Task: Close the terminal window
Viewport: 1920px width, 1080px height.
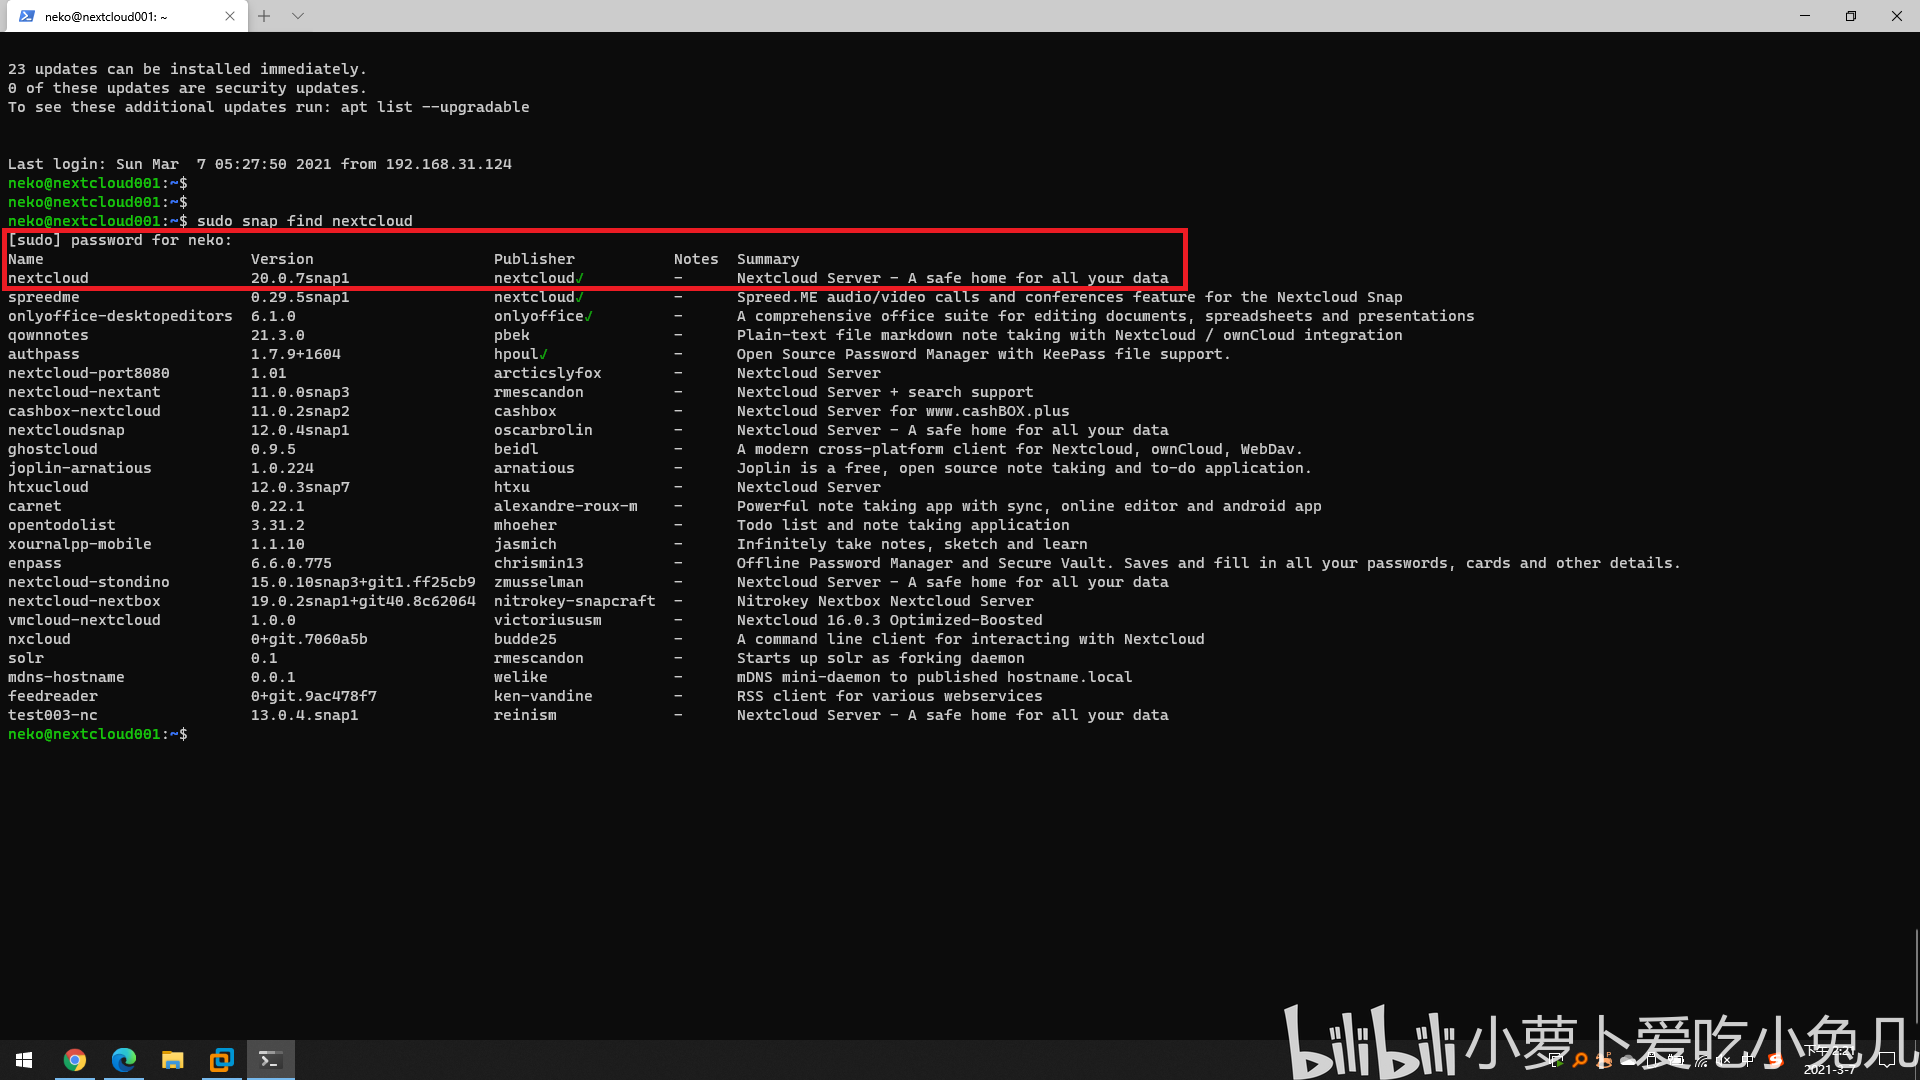Action: pos(1897,16)
